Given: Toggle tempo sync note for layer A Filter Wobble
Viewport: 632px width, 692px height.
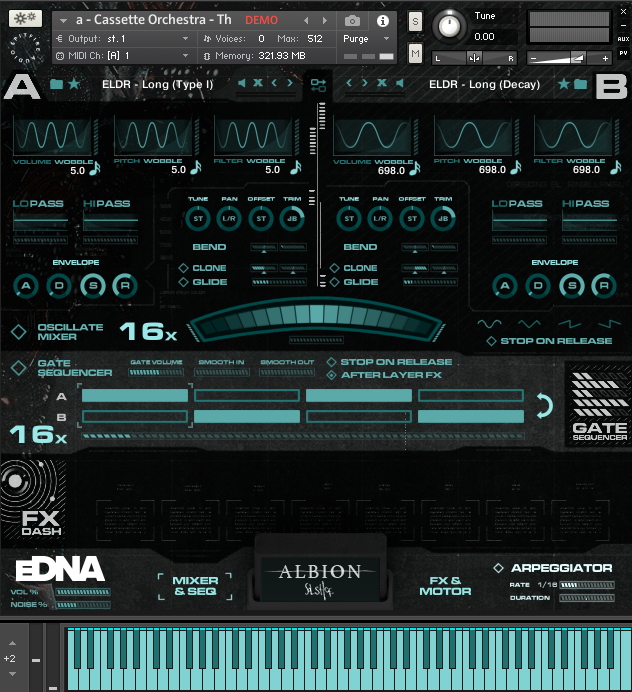Looking at the screenshot, I should 296,167.
